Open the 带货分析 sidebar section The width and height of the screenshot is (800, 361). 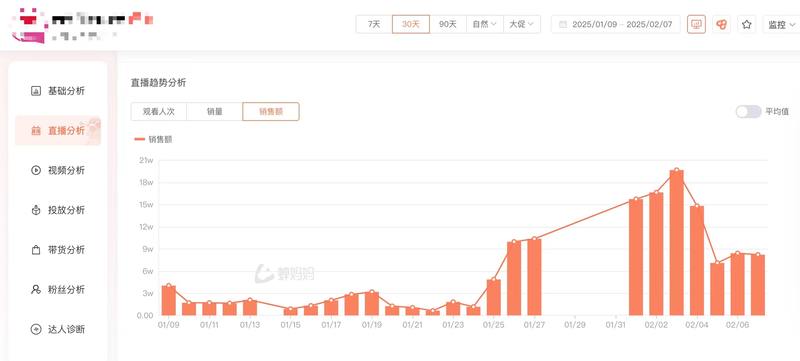pos(58,250)
